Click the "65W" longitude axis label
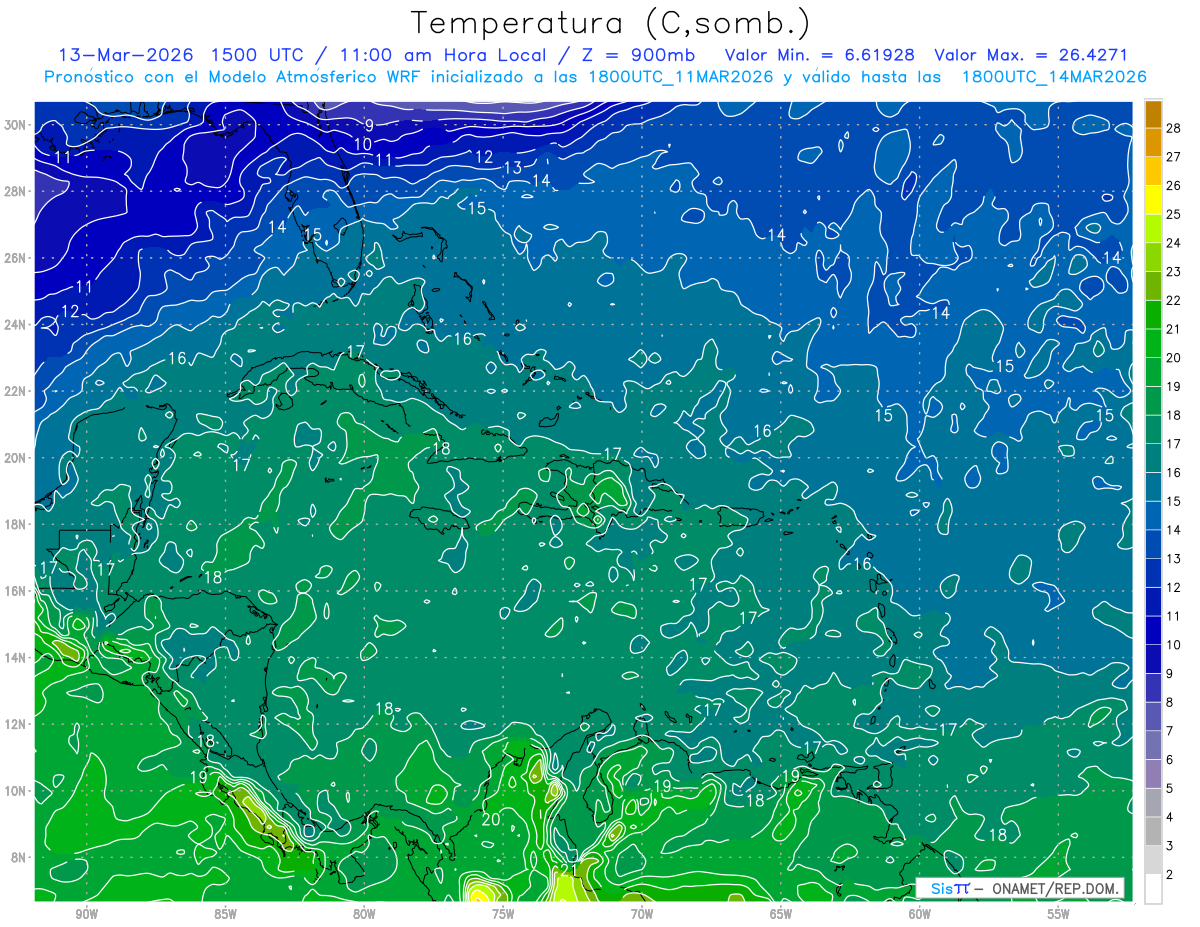The width and height of the screenshot is (1200, 927). tap(781, 914)
